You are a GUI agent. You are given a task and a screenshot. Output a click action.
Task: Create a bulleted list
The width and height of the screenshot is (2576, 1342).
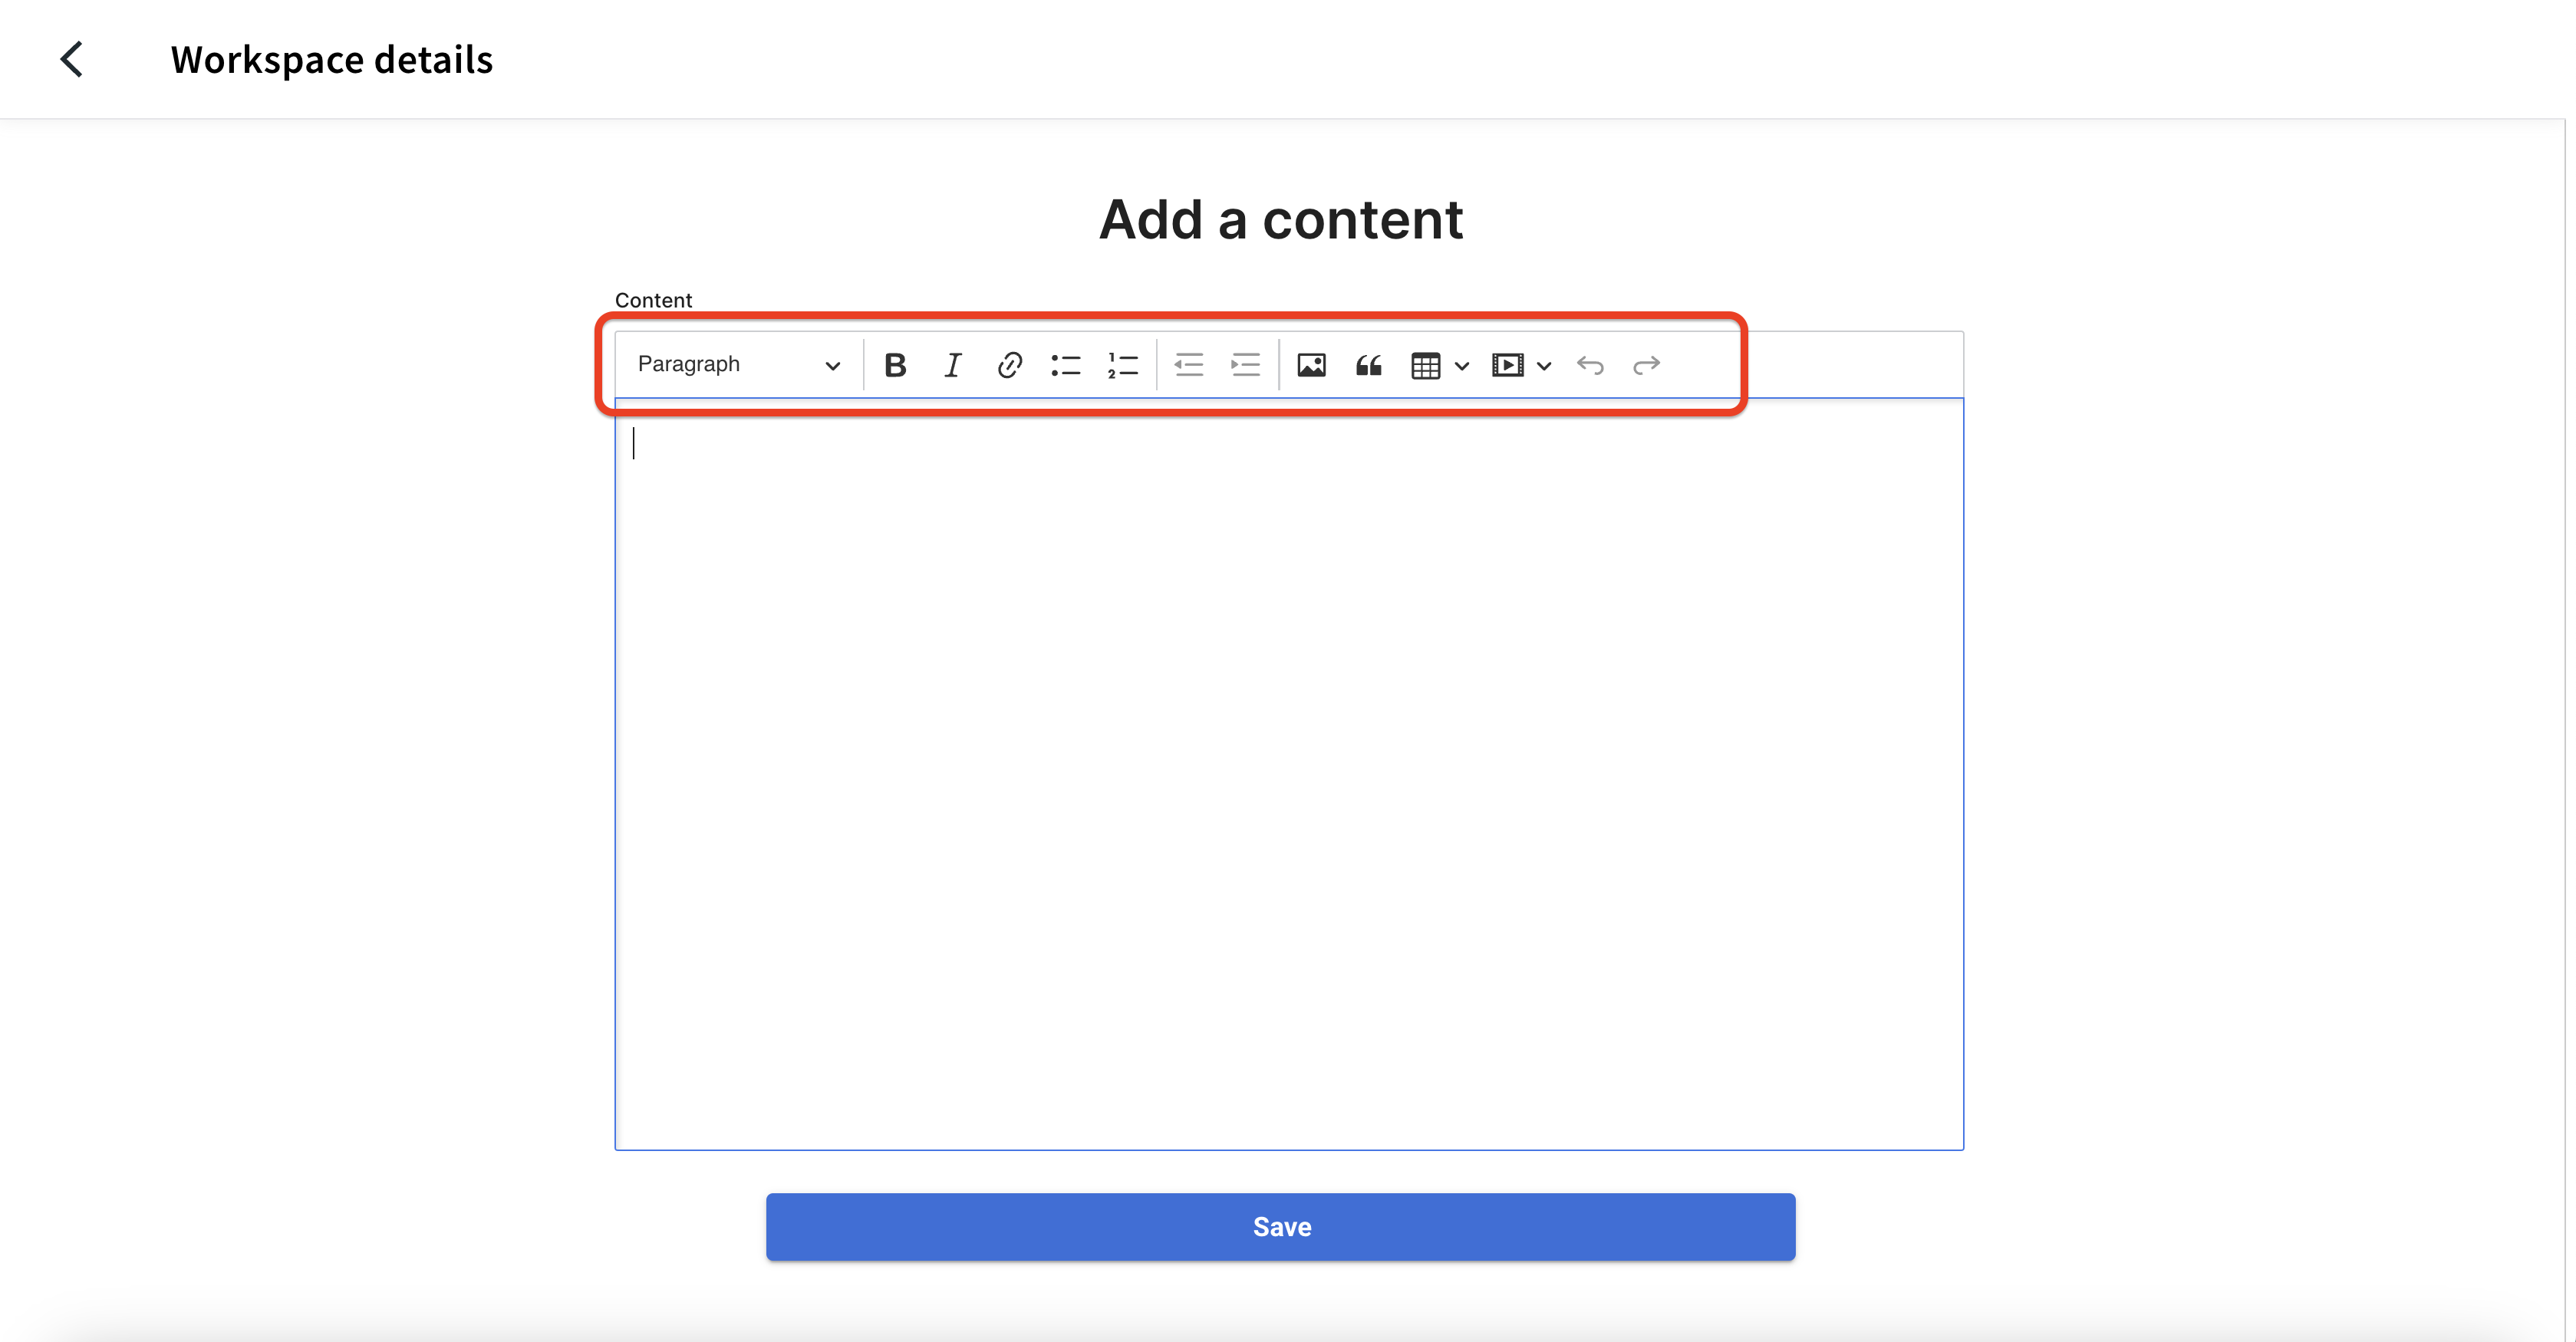click(x=1066, y=365)
